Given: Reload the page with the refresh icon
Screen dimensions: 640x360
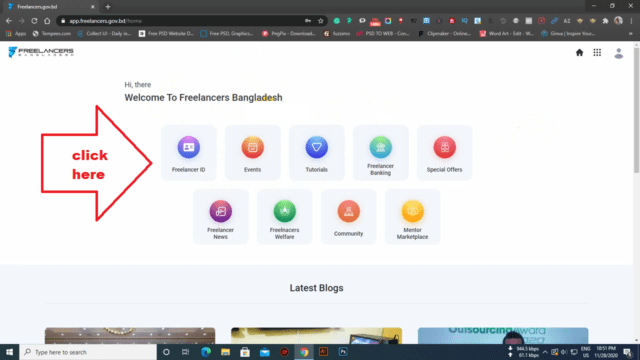Looking at the screenshot, I should point(34,21).
